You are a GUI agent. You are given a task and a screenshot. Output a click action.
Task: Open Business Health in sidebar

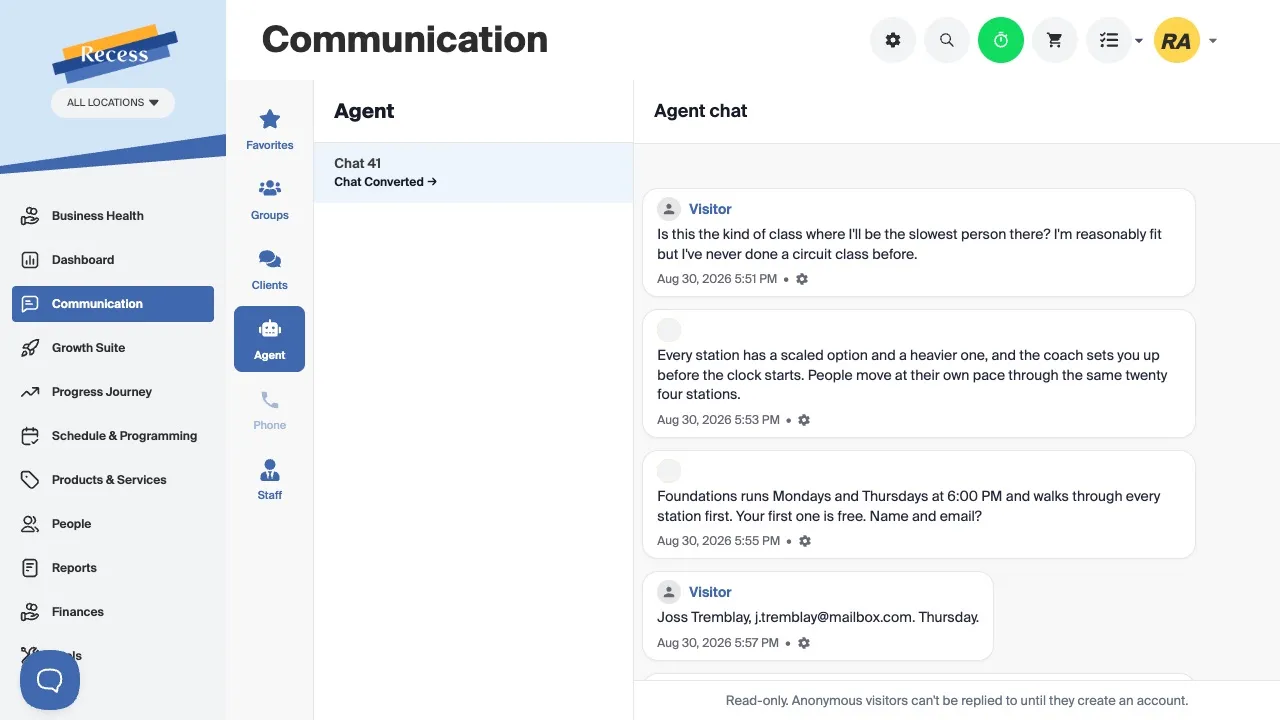113,216
